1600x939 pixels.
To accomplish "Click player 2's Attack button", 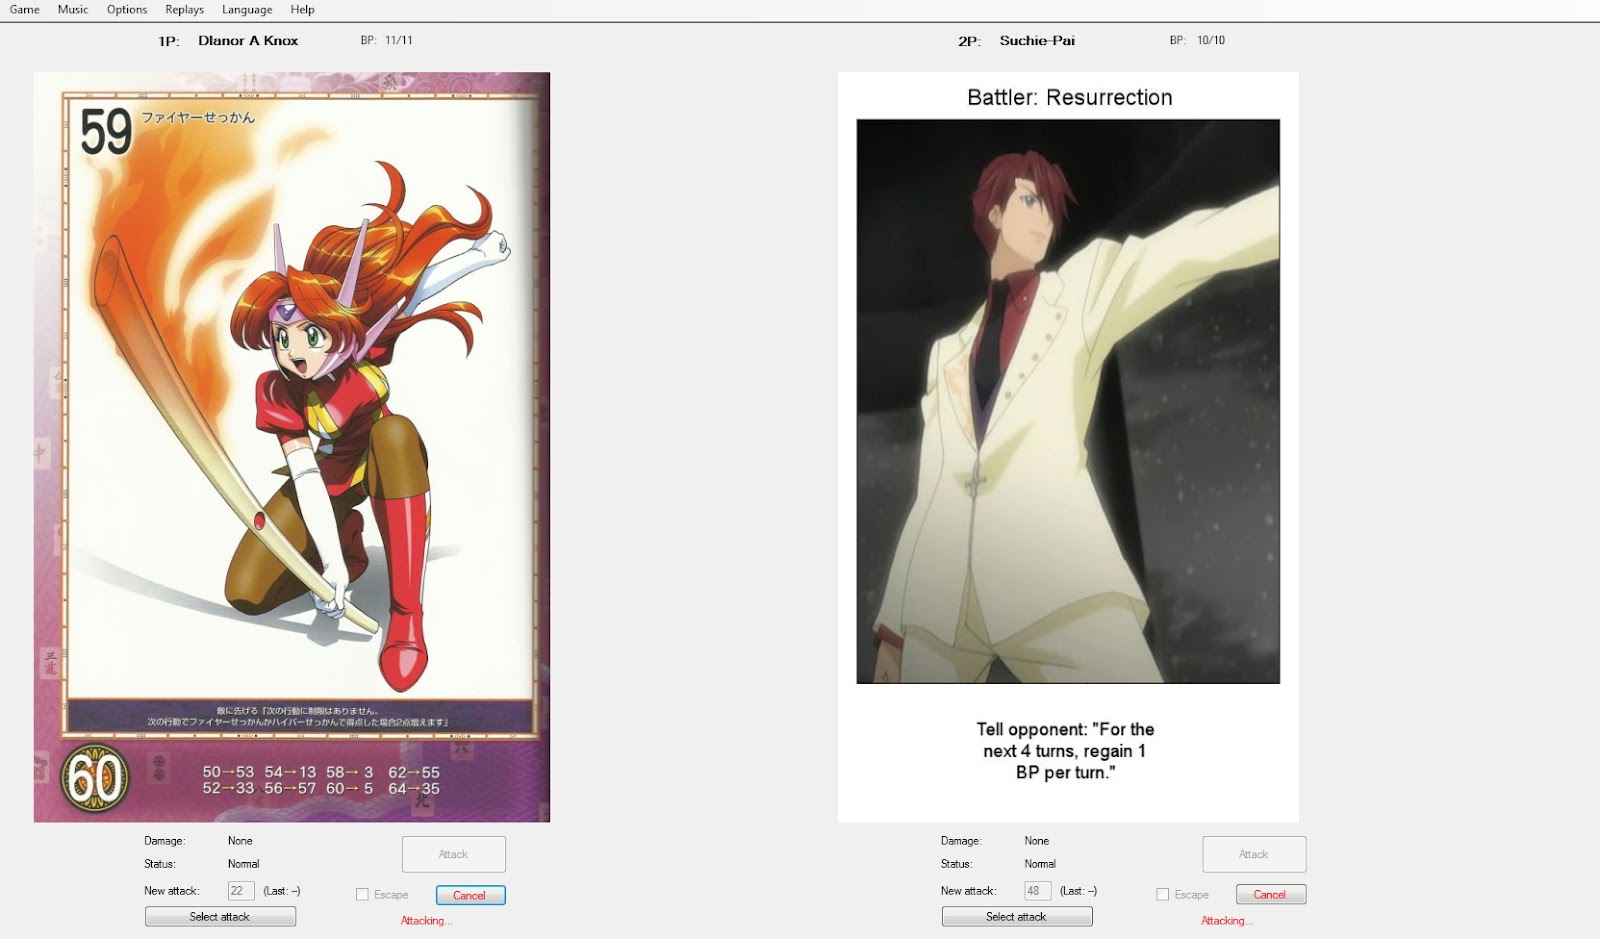I will coord(1254,854).
